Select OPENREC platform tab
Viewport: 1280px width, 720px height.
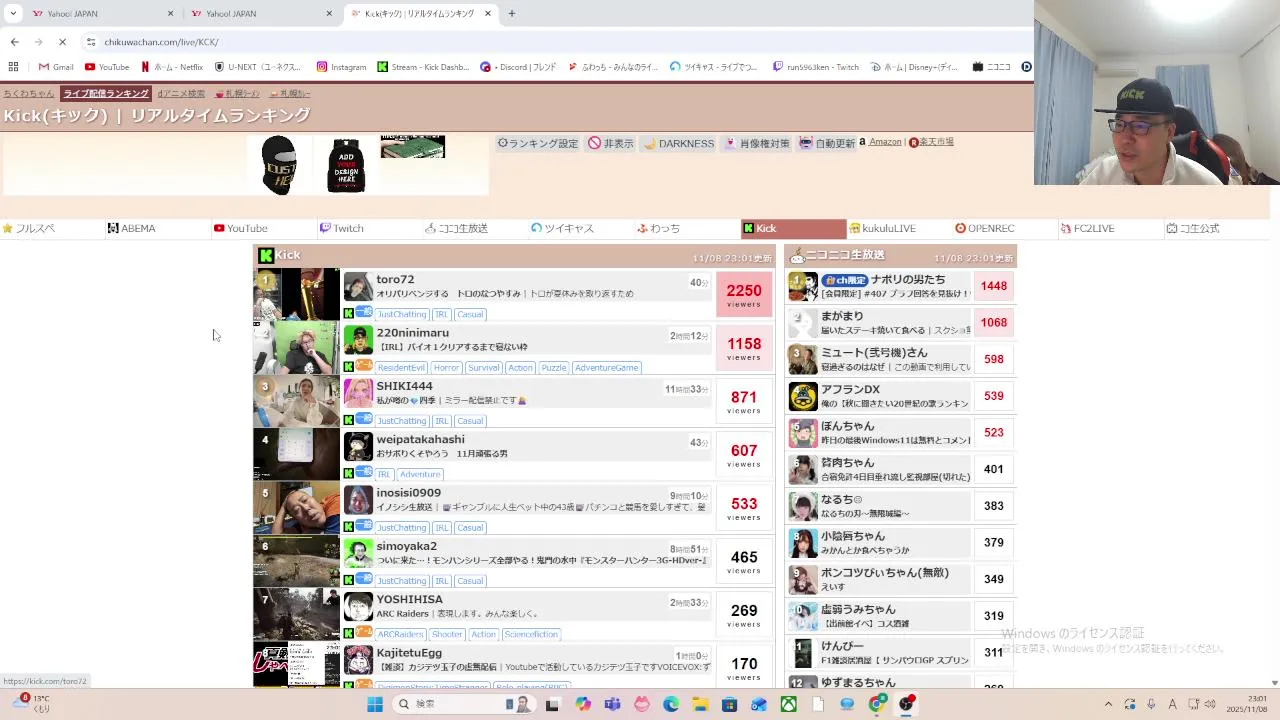pyautogui.click(x=1006, y=228)
